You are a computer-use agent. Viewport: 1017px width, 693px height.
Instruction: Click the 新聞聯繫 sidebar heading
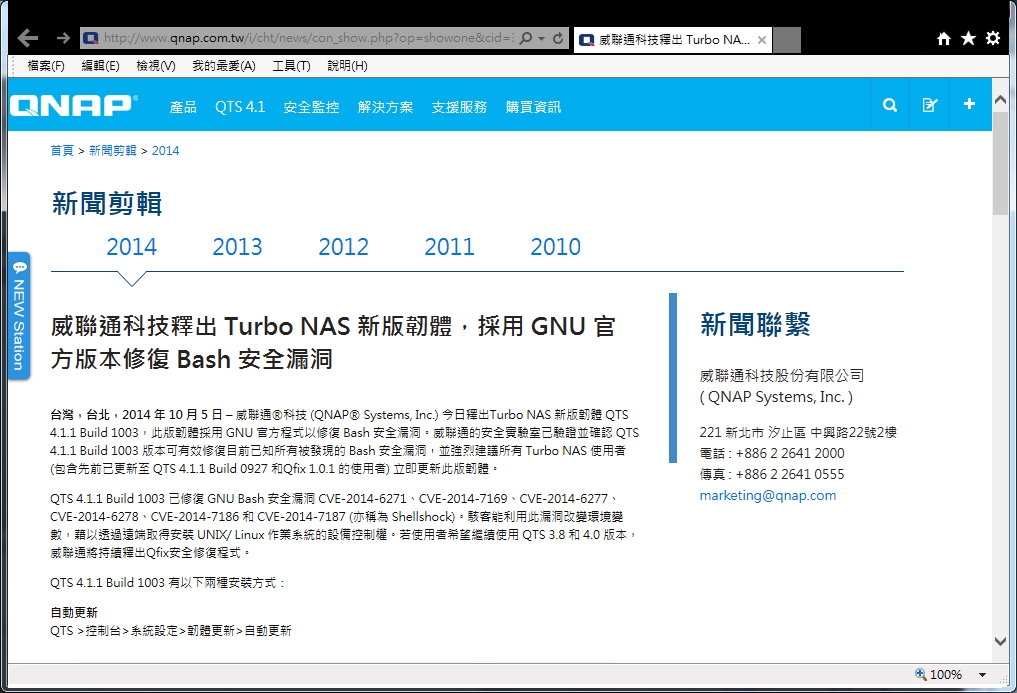tap(756, 324)
